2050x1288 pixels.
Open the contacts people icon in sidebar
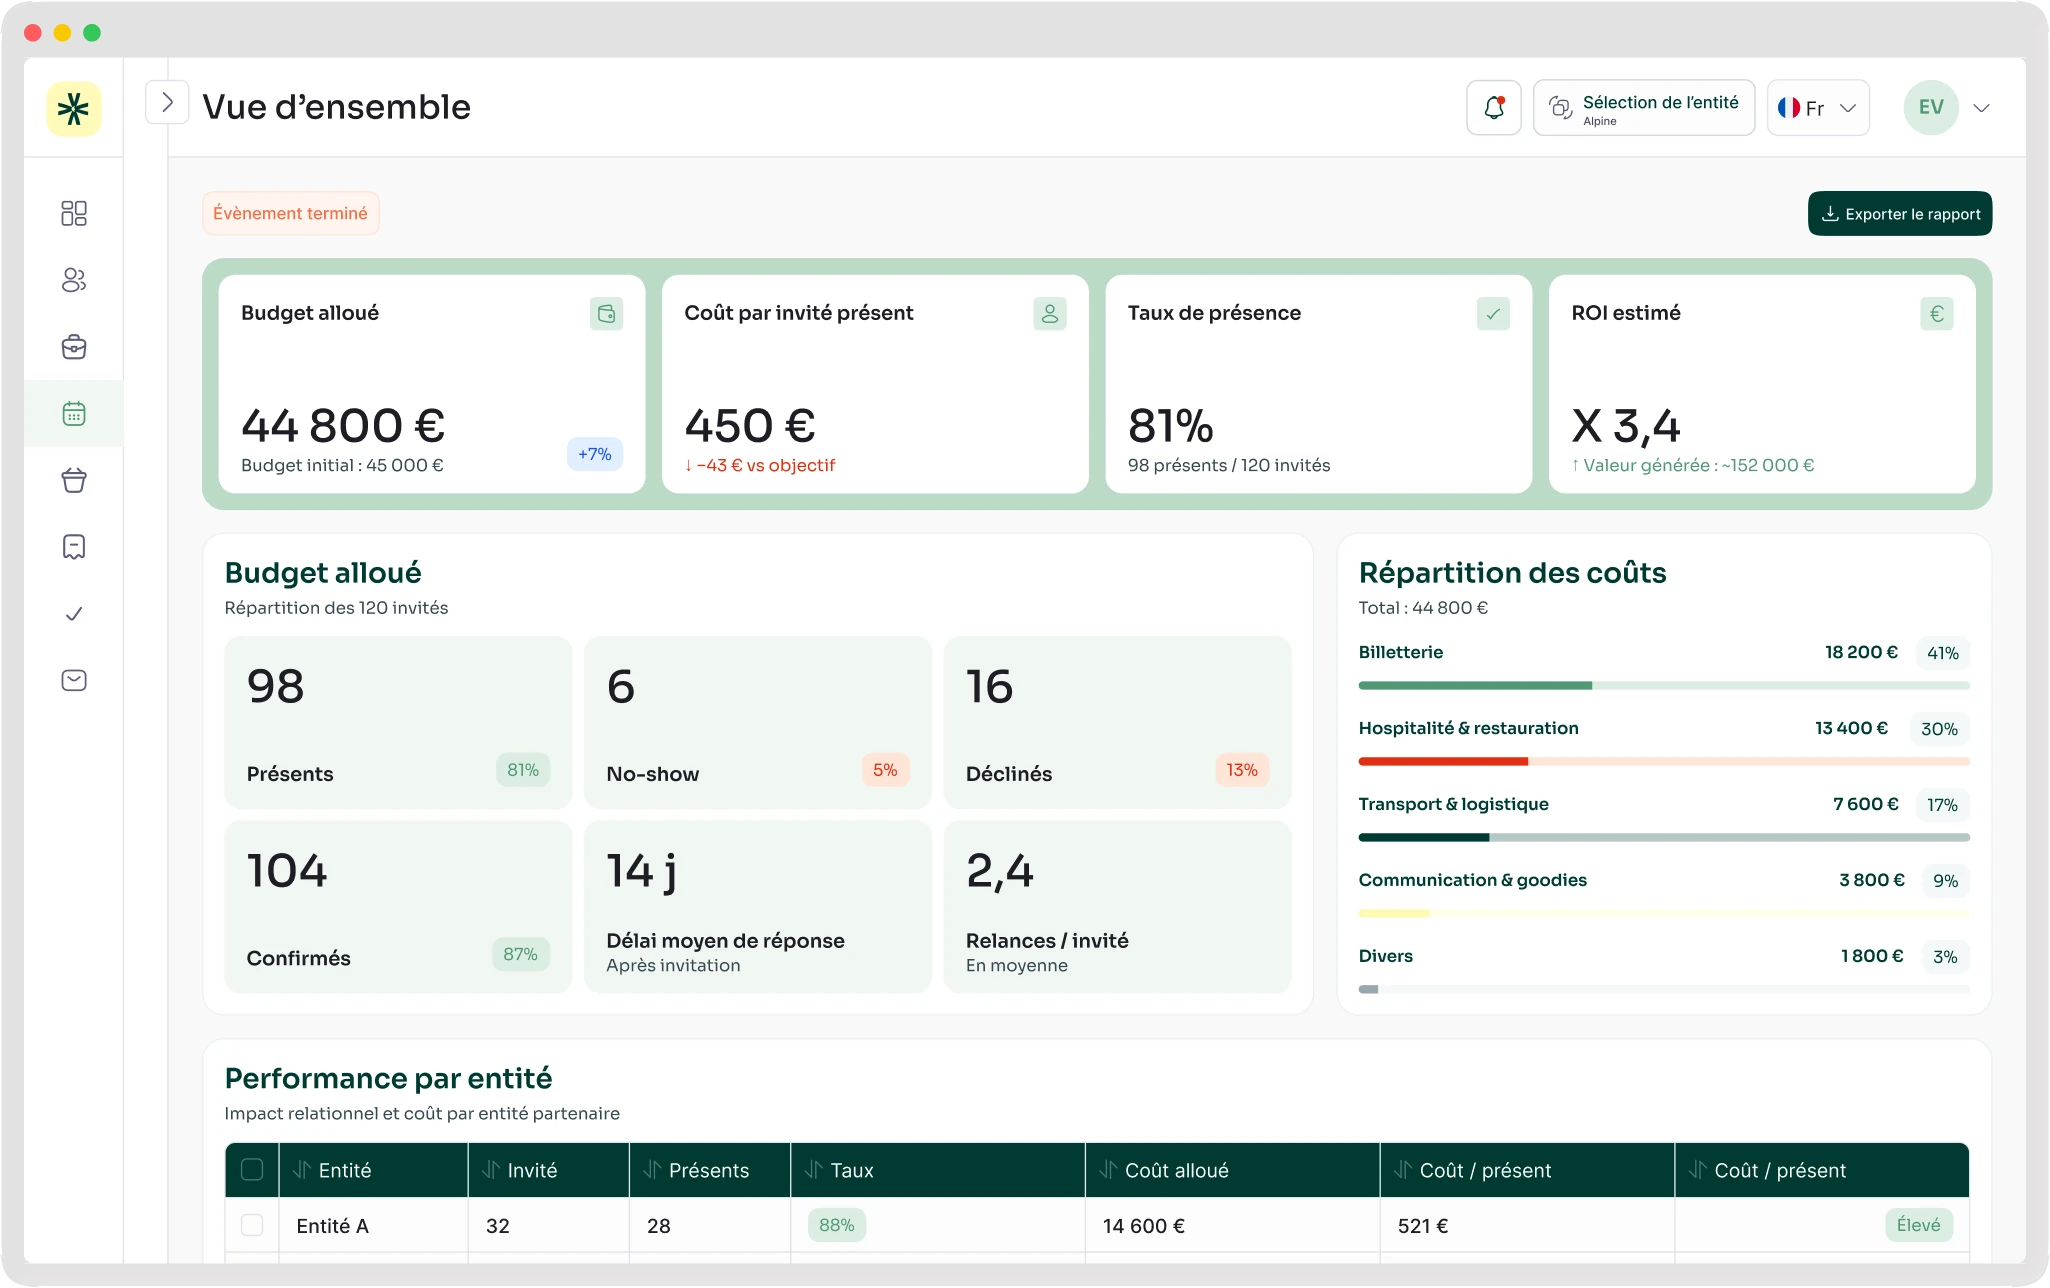[x=74, y=280]
